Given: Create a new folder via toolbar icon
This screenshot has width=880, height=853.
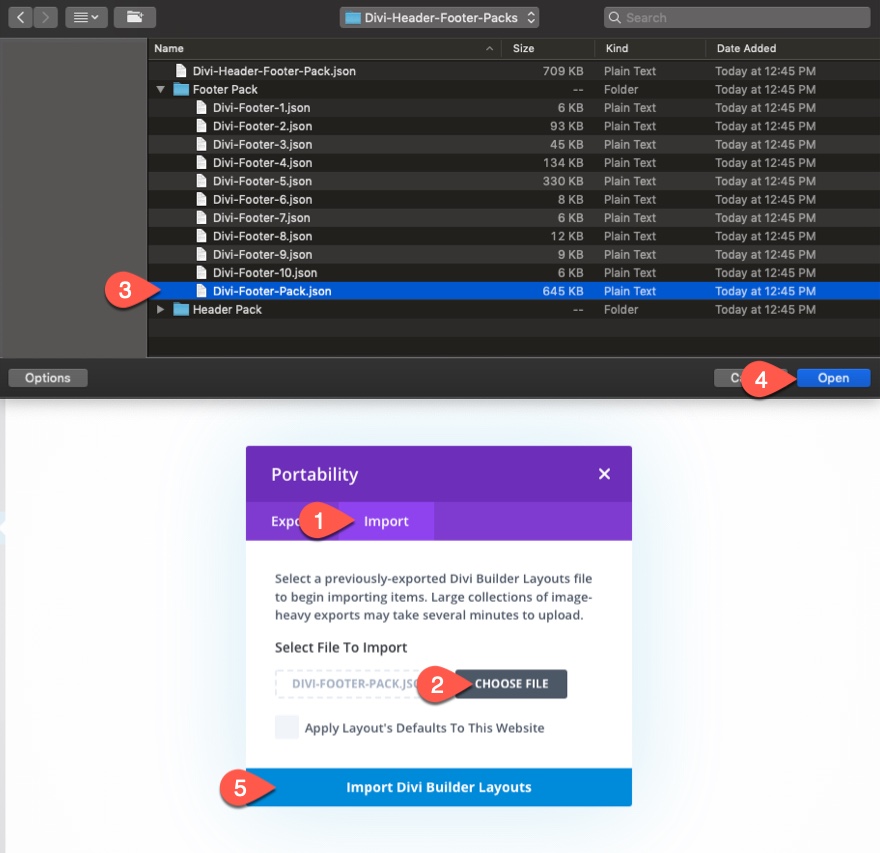Looking at the screenshot, I should pos(135,17).
